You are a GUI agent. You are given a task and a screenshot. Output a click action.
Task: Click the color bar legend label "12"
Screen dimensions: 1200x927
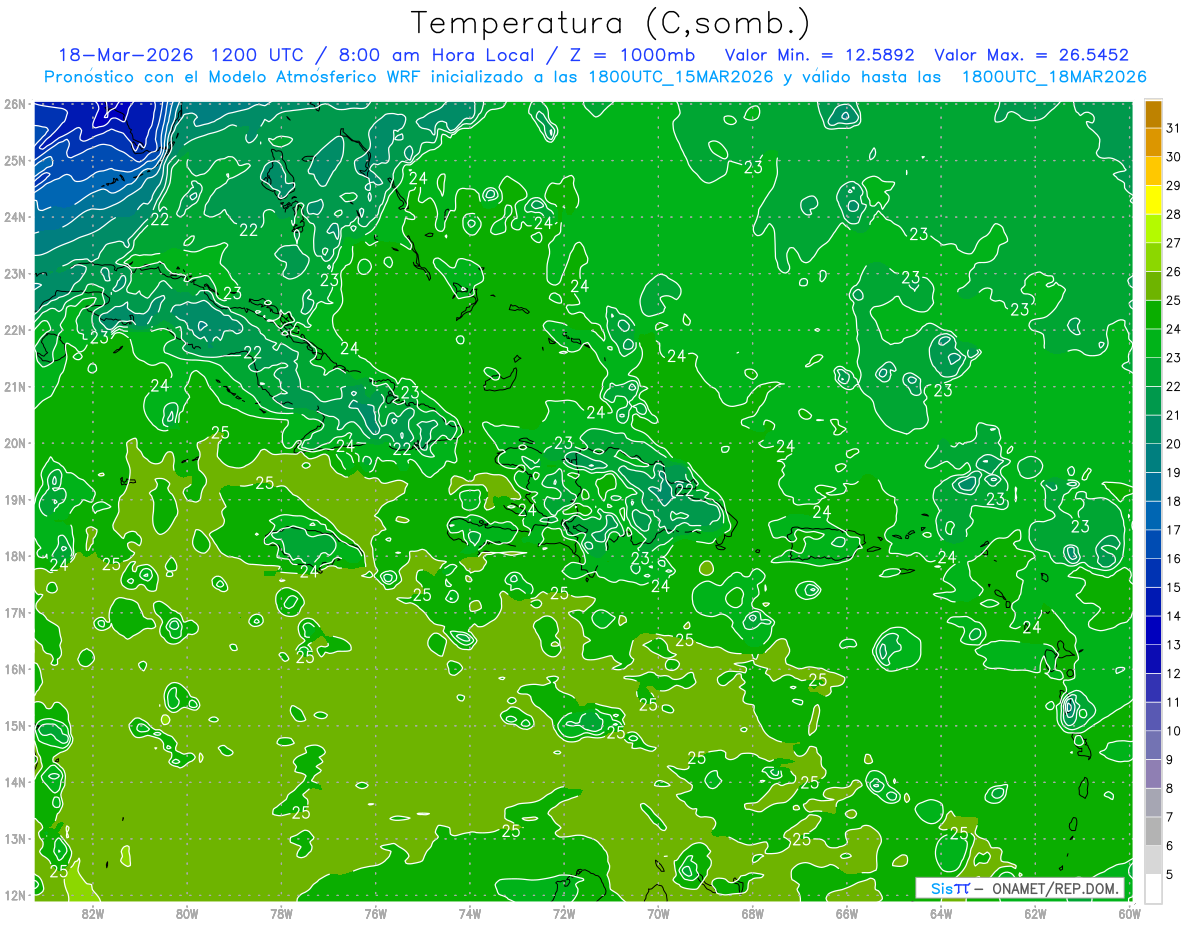(1174, 674)
